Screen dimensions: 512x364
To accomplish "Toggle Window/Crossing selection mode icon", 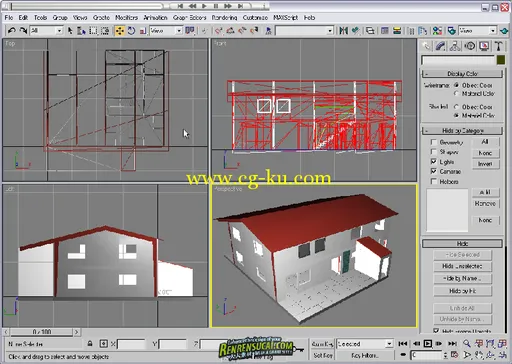I will point(105,31).
